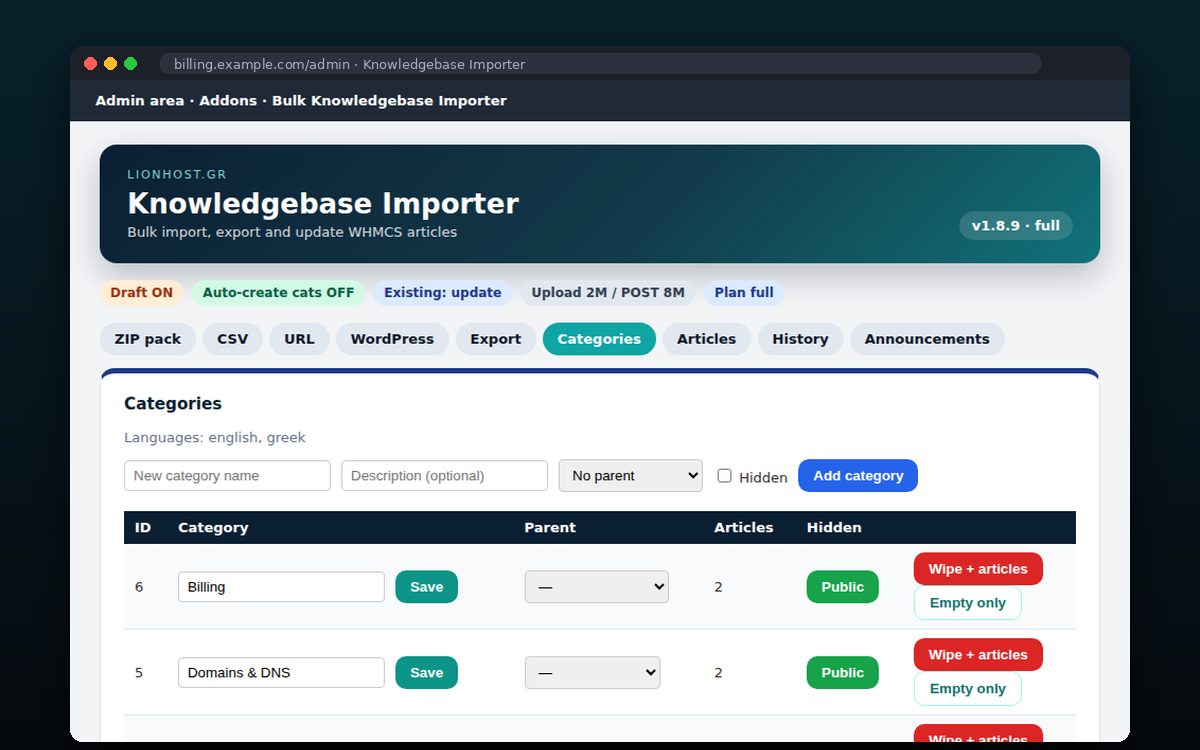Empty only the Billing category
This screenshot has width=1200, height=750.
point(968,603)
